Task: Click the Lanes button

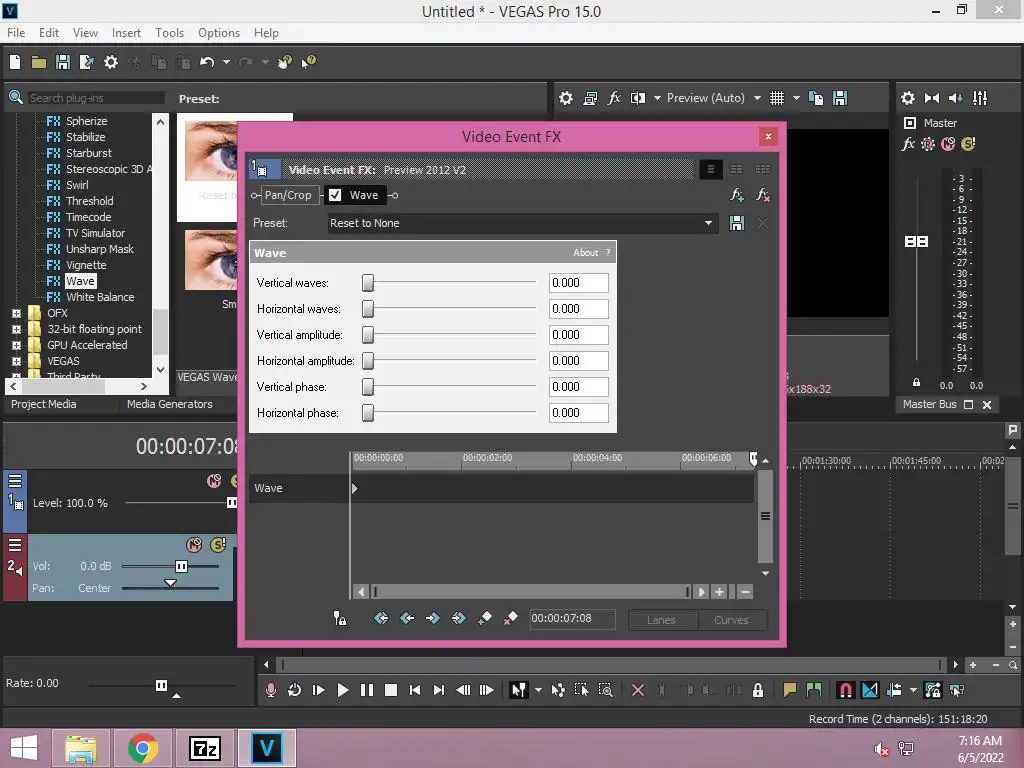Action: [x=662, y=620]
